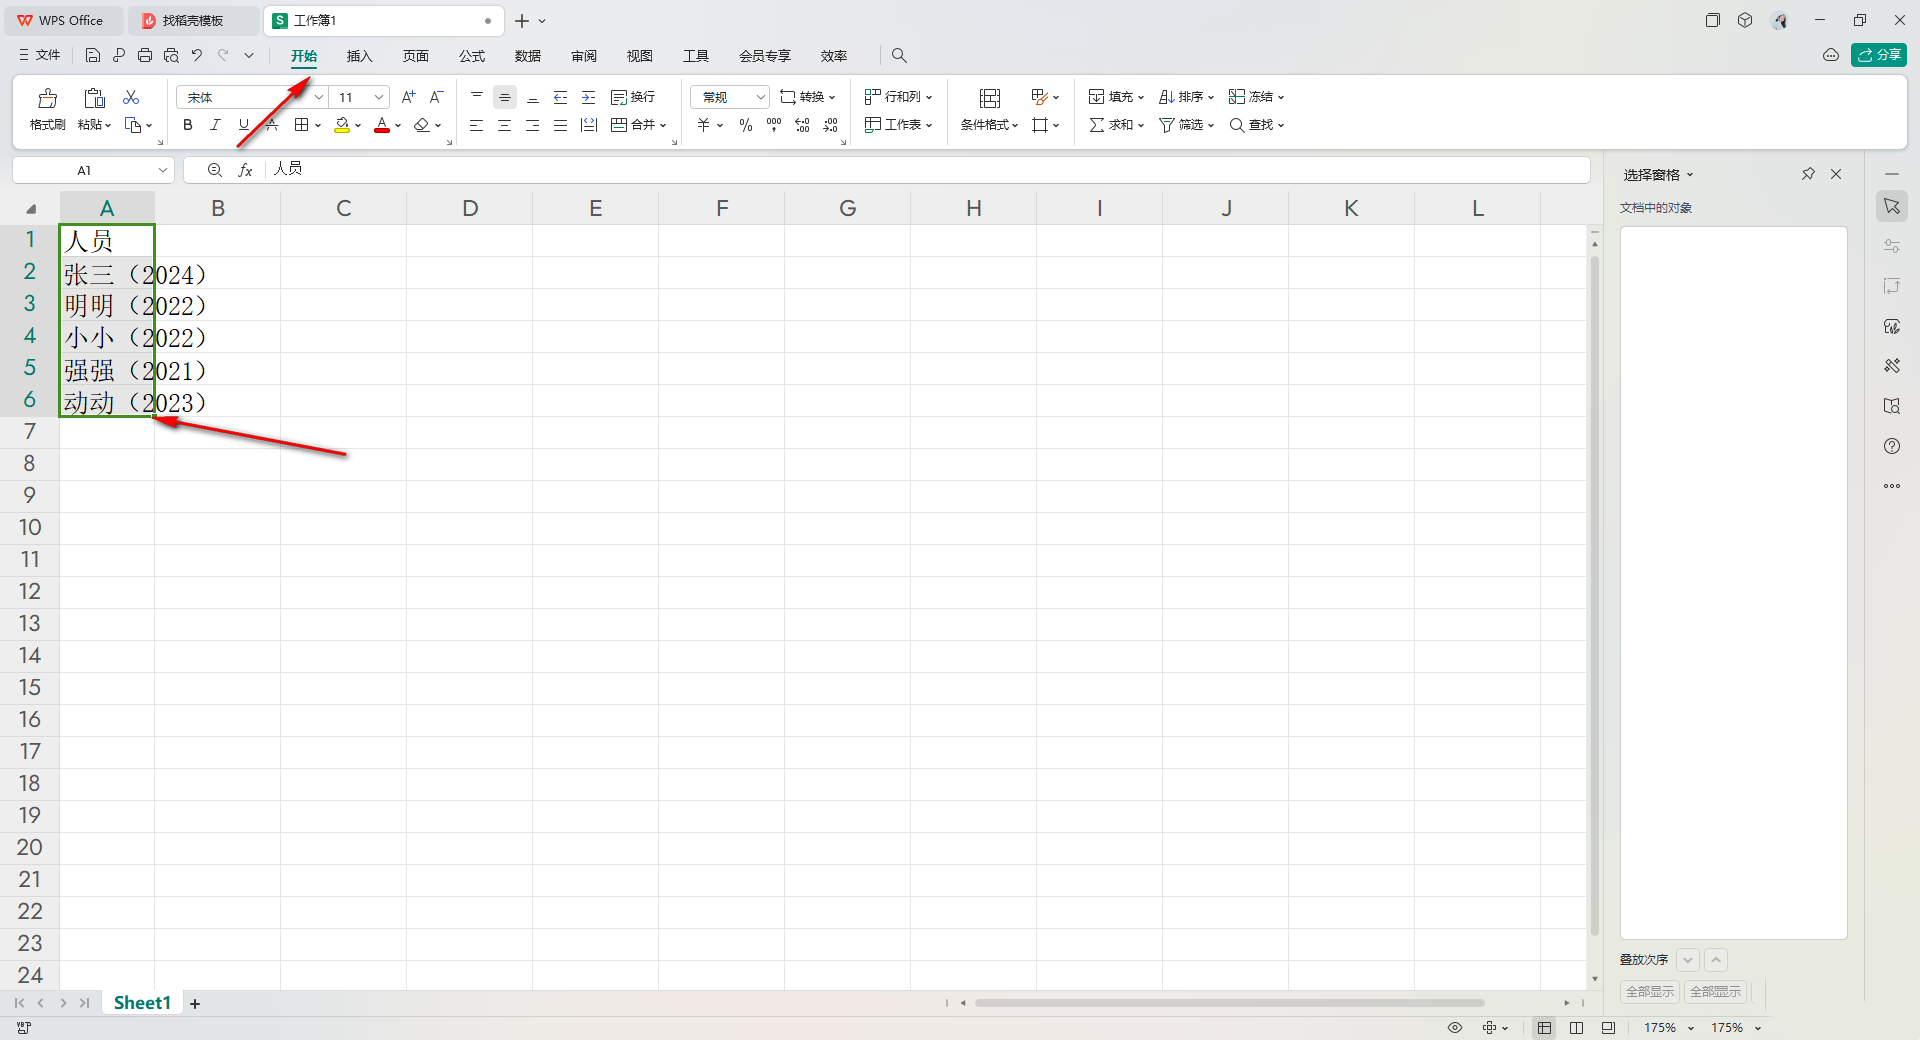Select the Sheet1 tab

tap(142, 1003)
